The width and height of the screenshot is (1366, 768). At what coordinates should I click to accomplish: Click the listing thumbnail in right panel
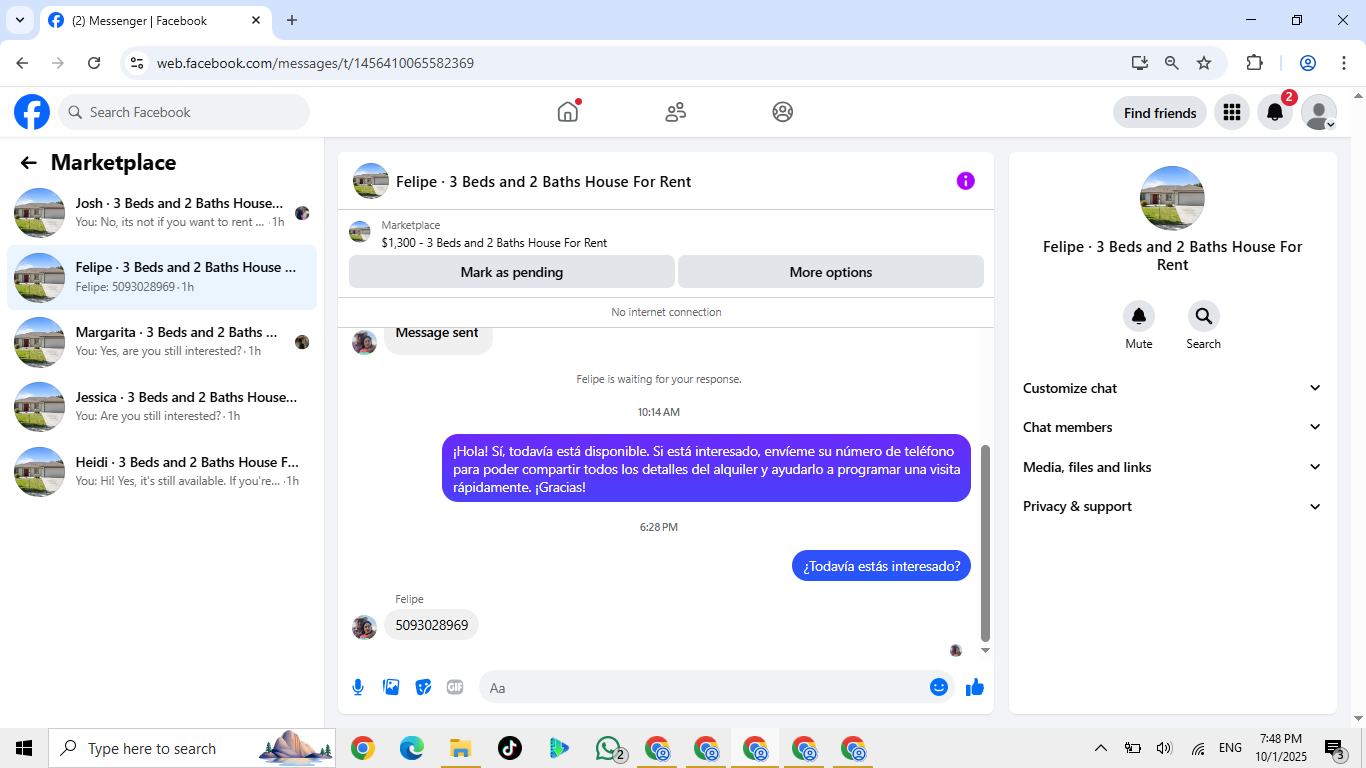click(1172, 198)
